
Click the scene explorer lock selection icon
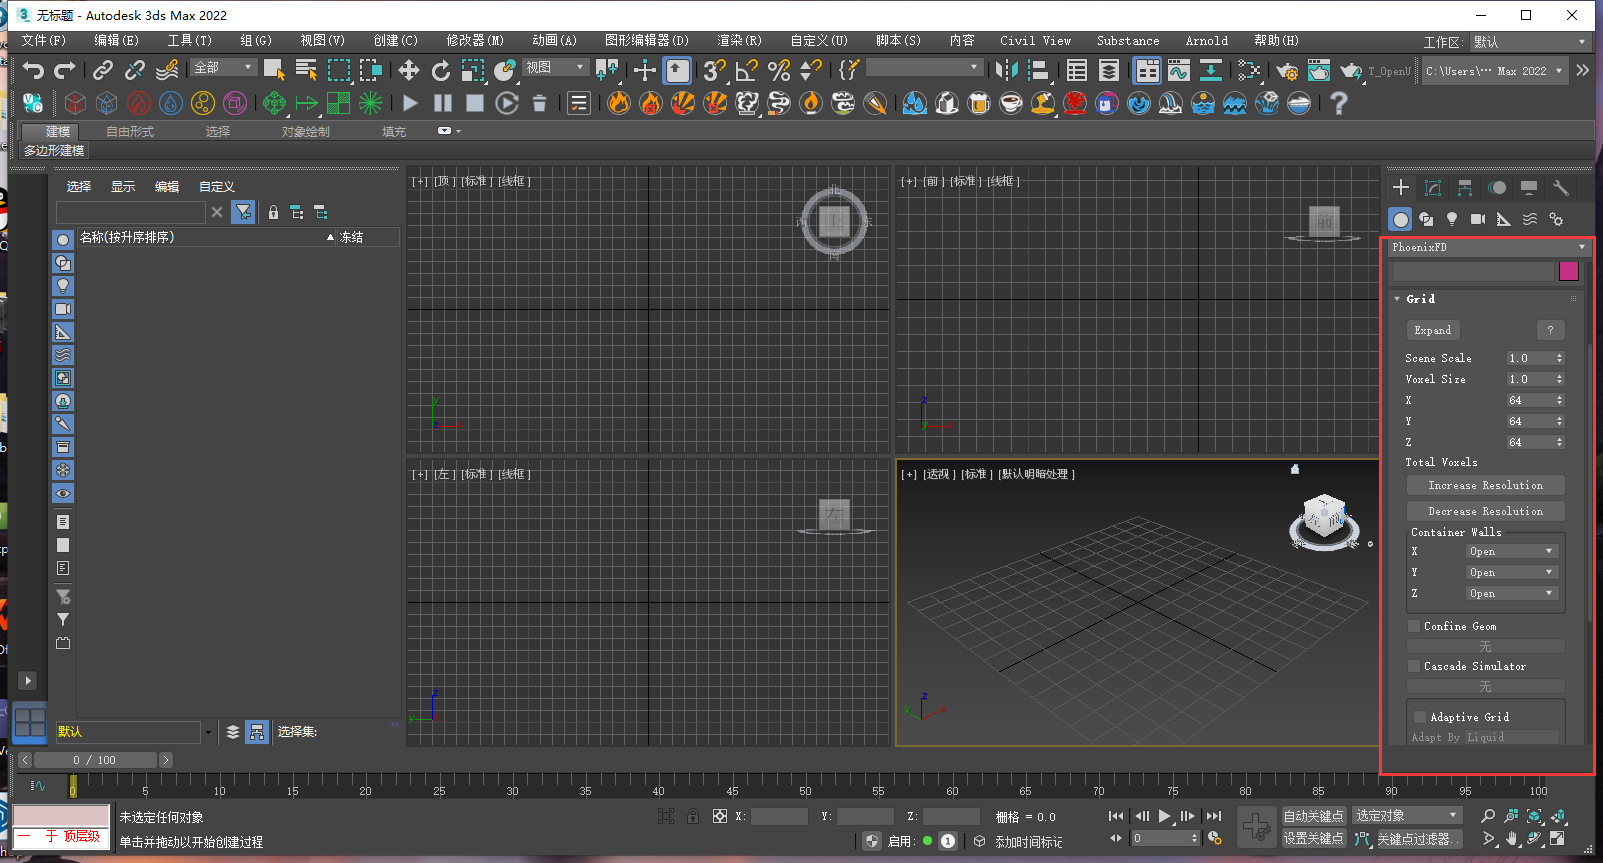(x=273, y=212)
